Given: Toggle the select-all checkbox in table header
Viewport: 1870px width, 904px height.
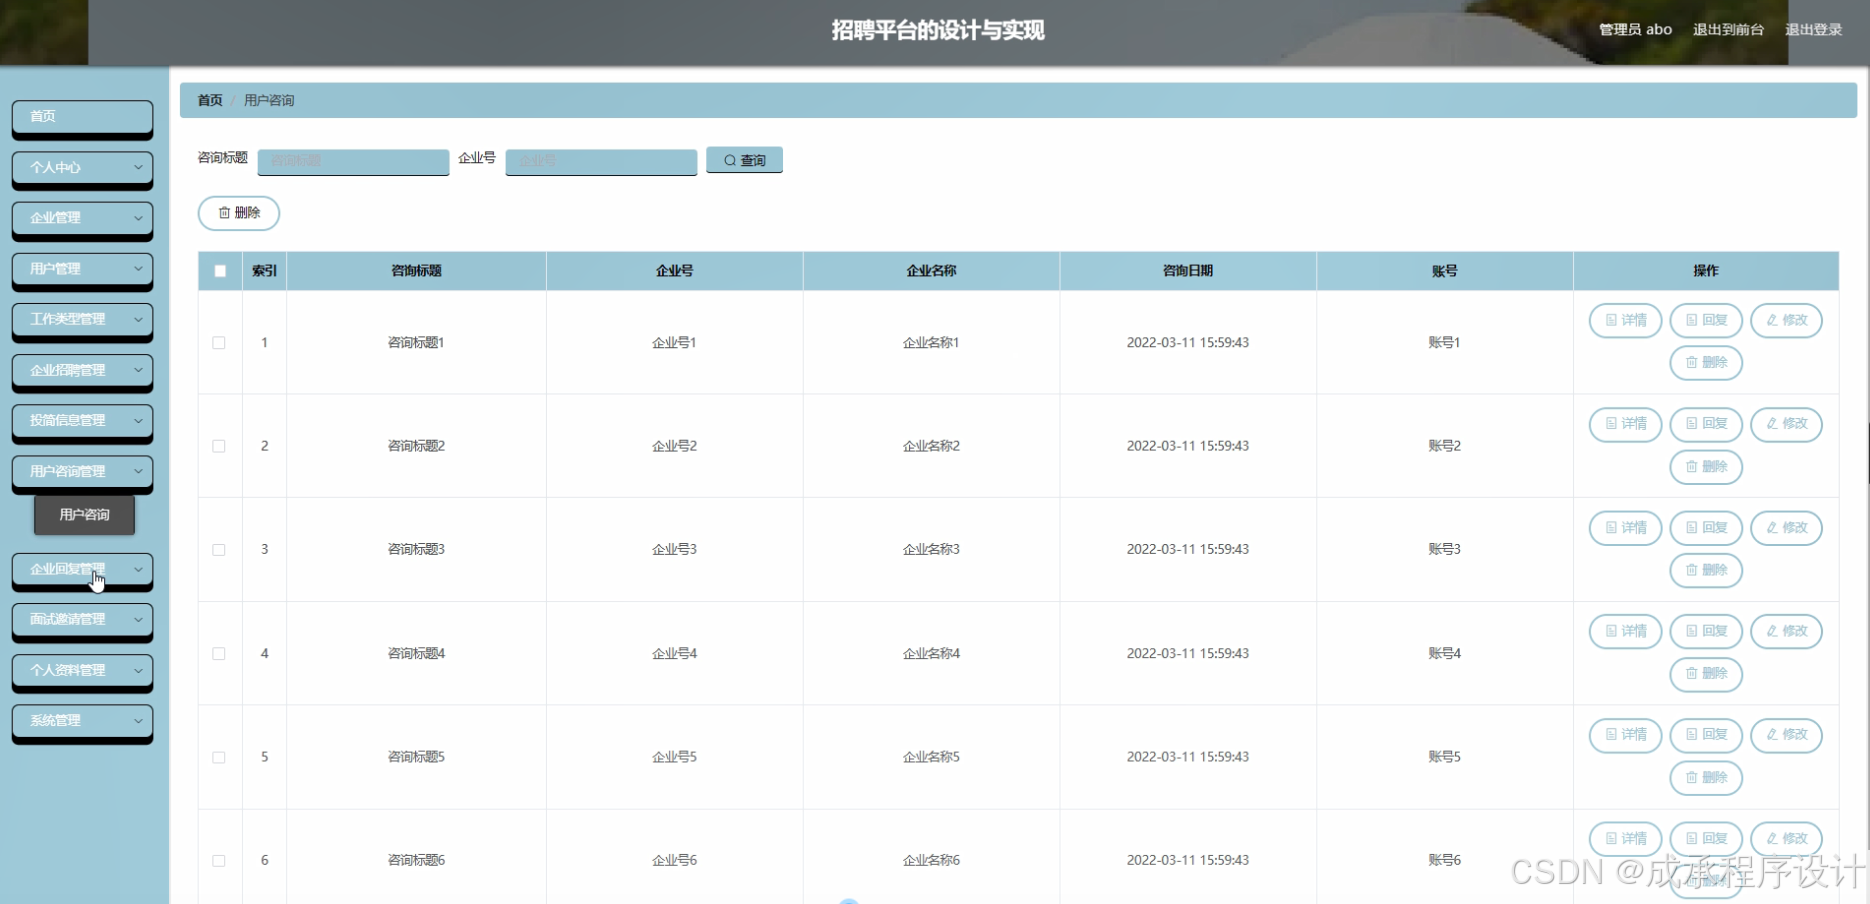Looking at the screenshot, I should [x=219, y=270].
